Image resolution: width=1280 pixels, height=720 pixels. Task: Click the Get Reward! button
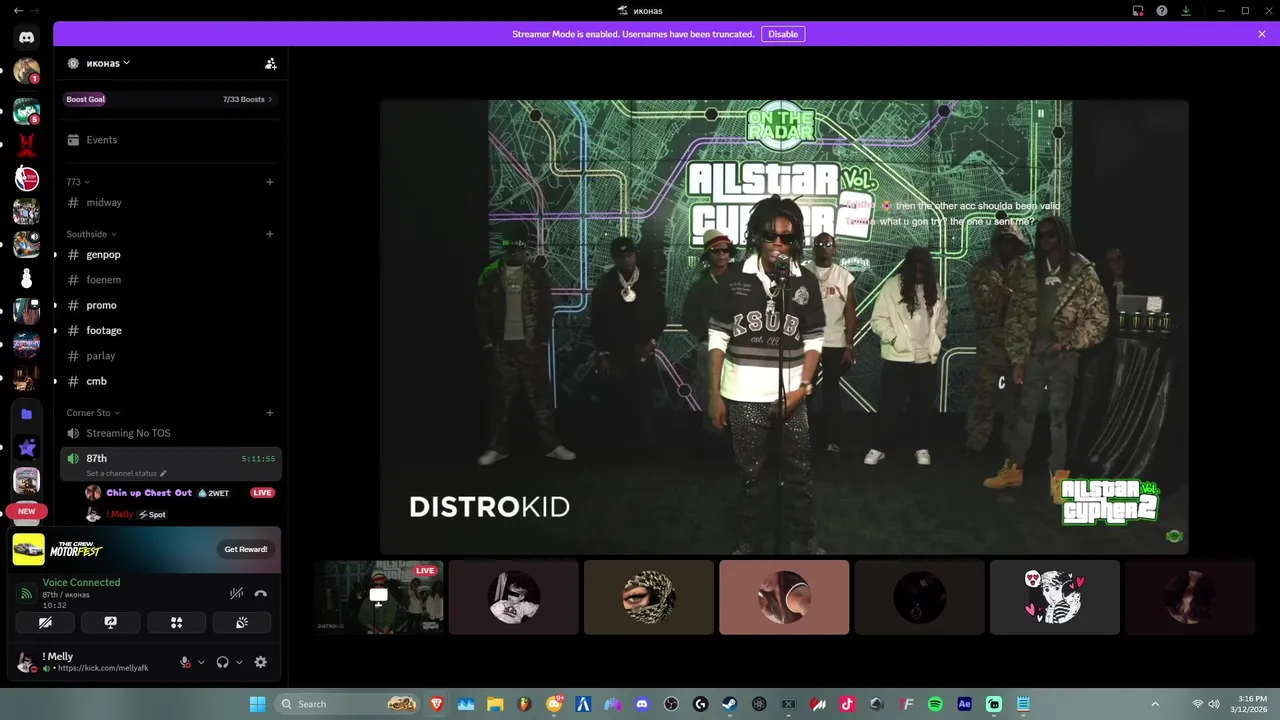point(245,549)
